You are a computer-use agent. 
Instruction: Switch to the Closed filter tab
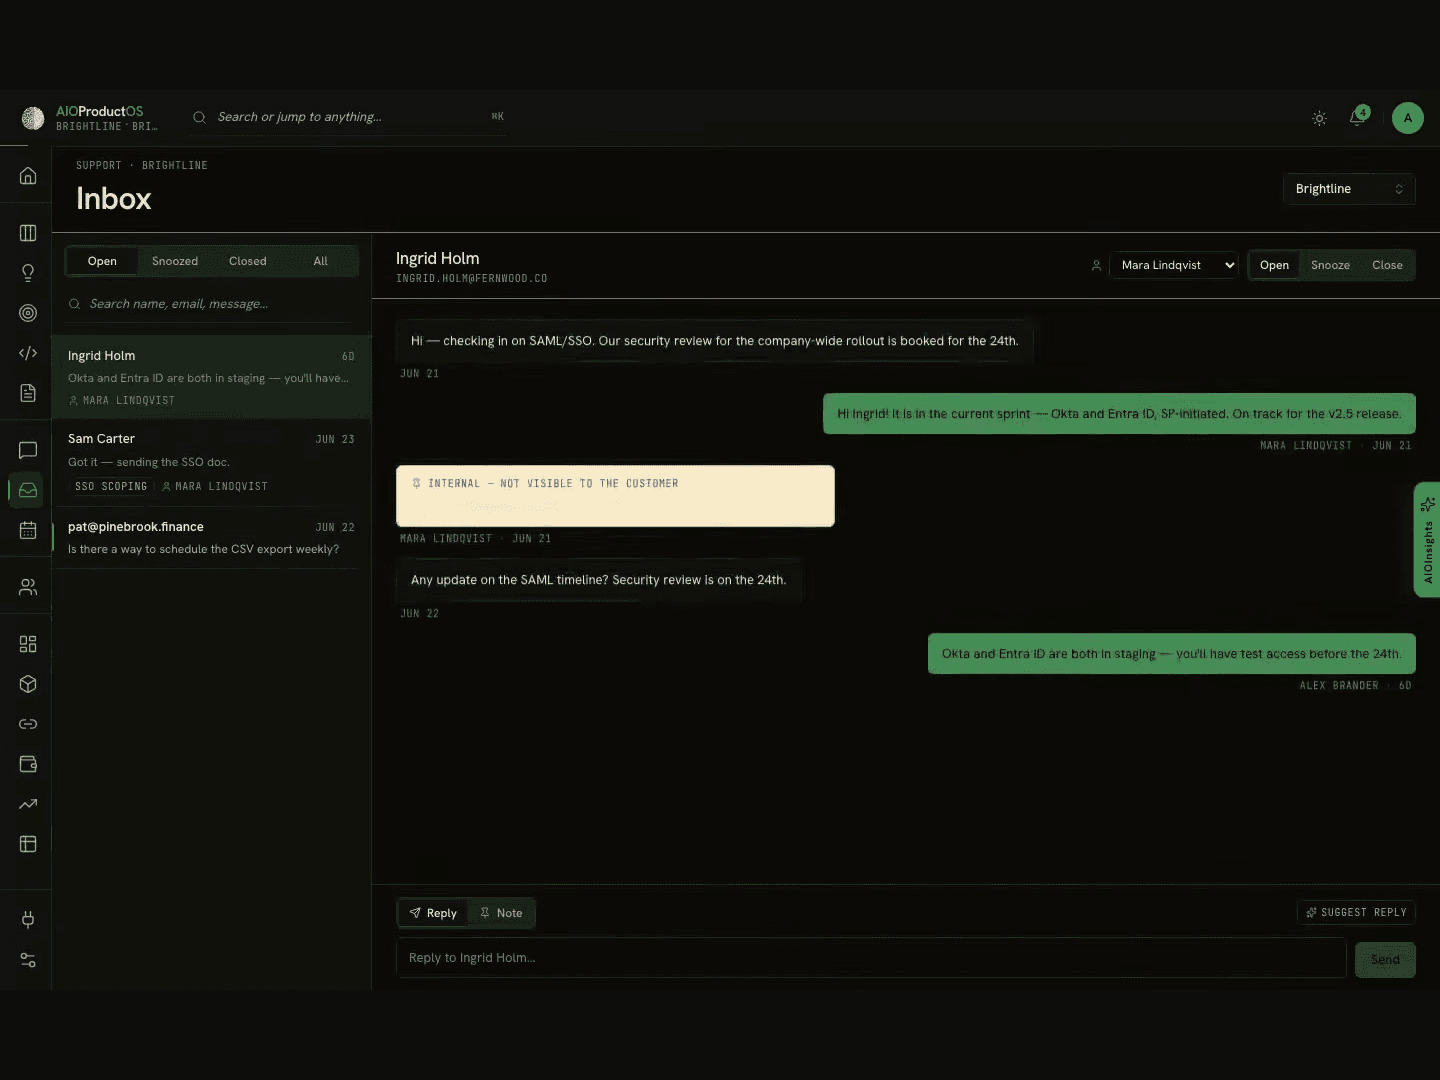[248, 261]
